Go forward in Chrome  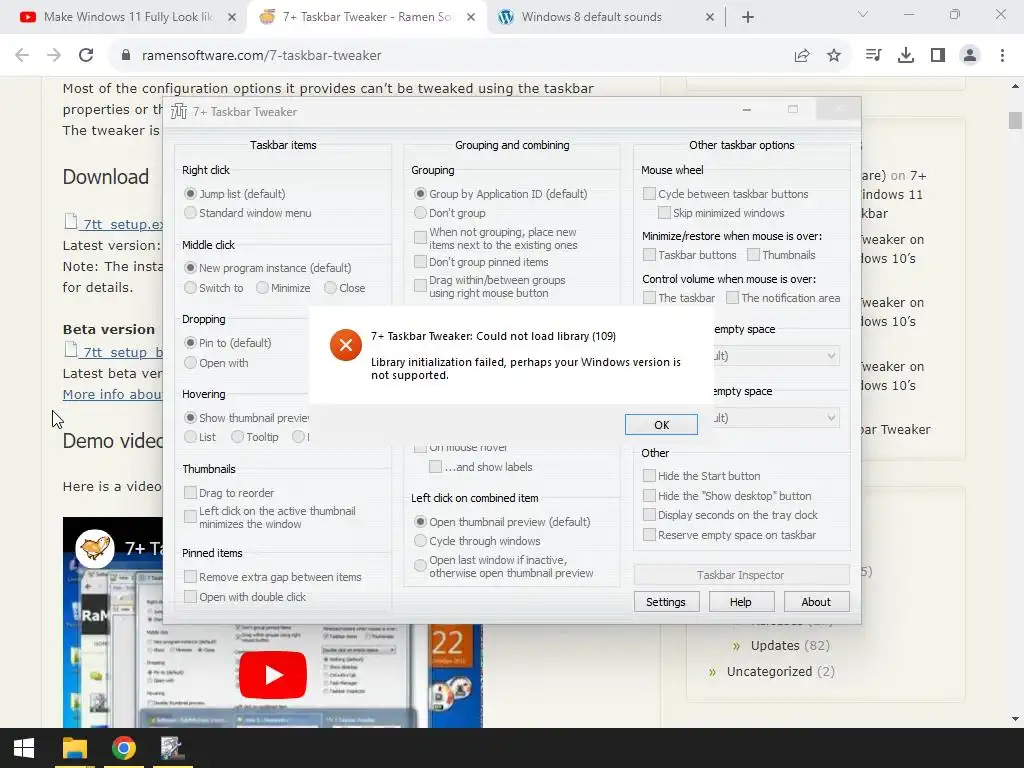point(54,56)
